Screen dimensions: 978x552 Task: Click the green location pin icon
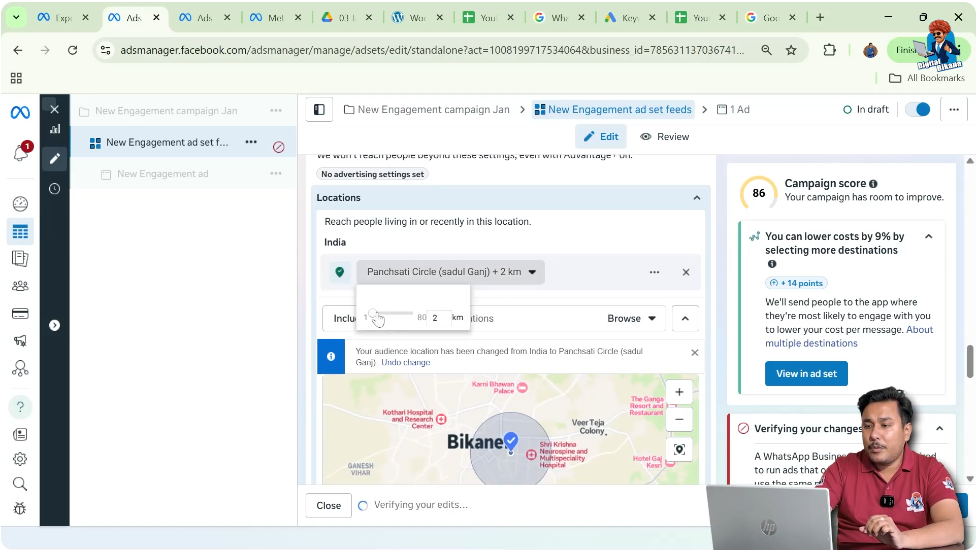(340, 272)
